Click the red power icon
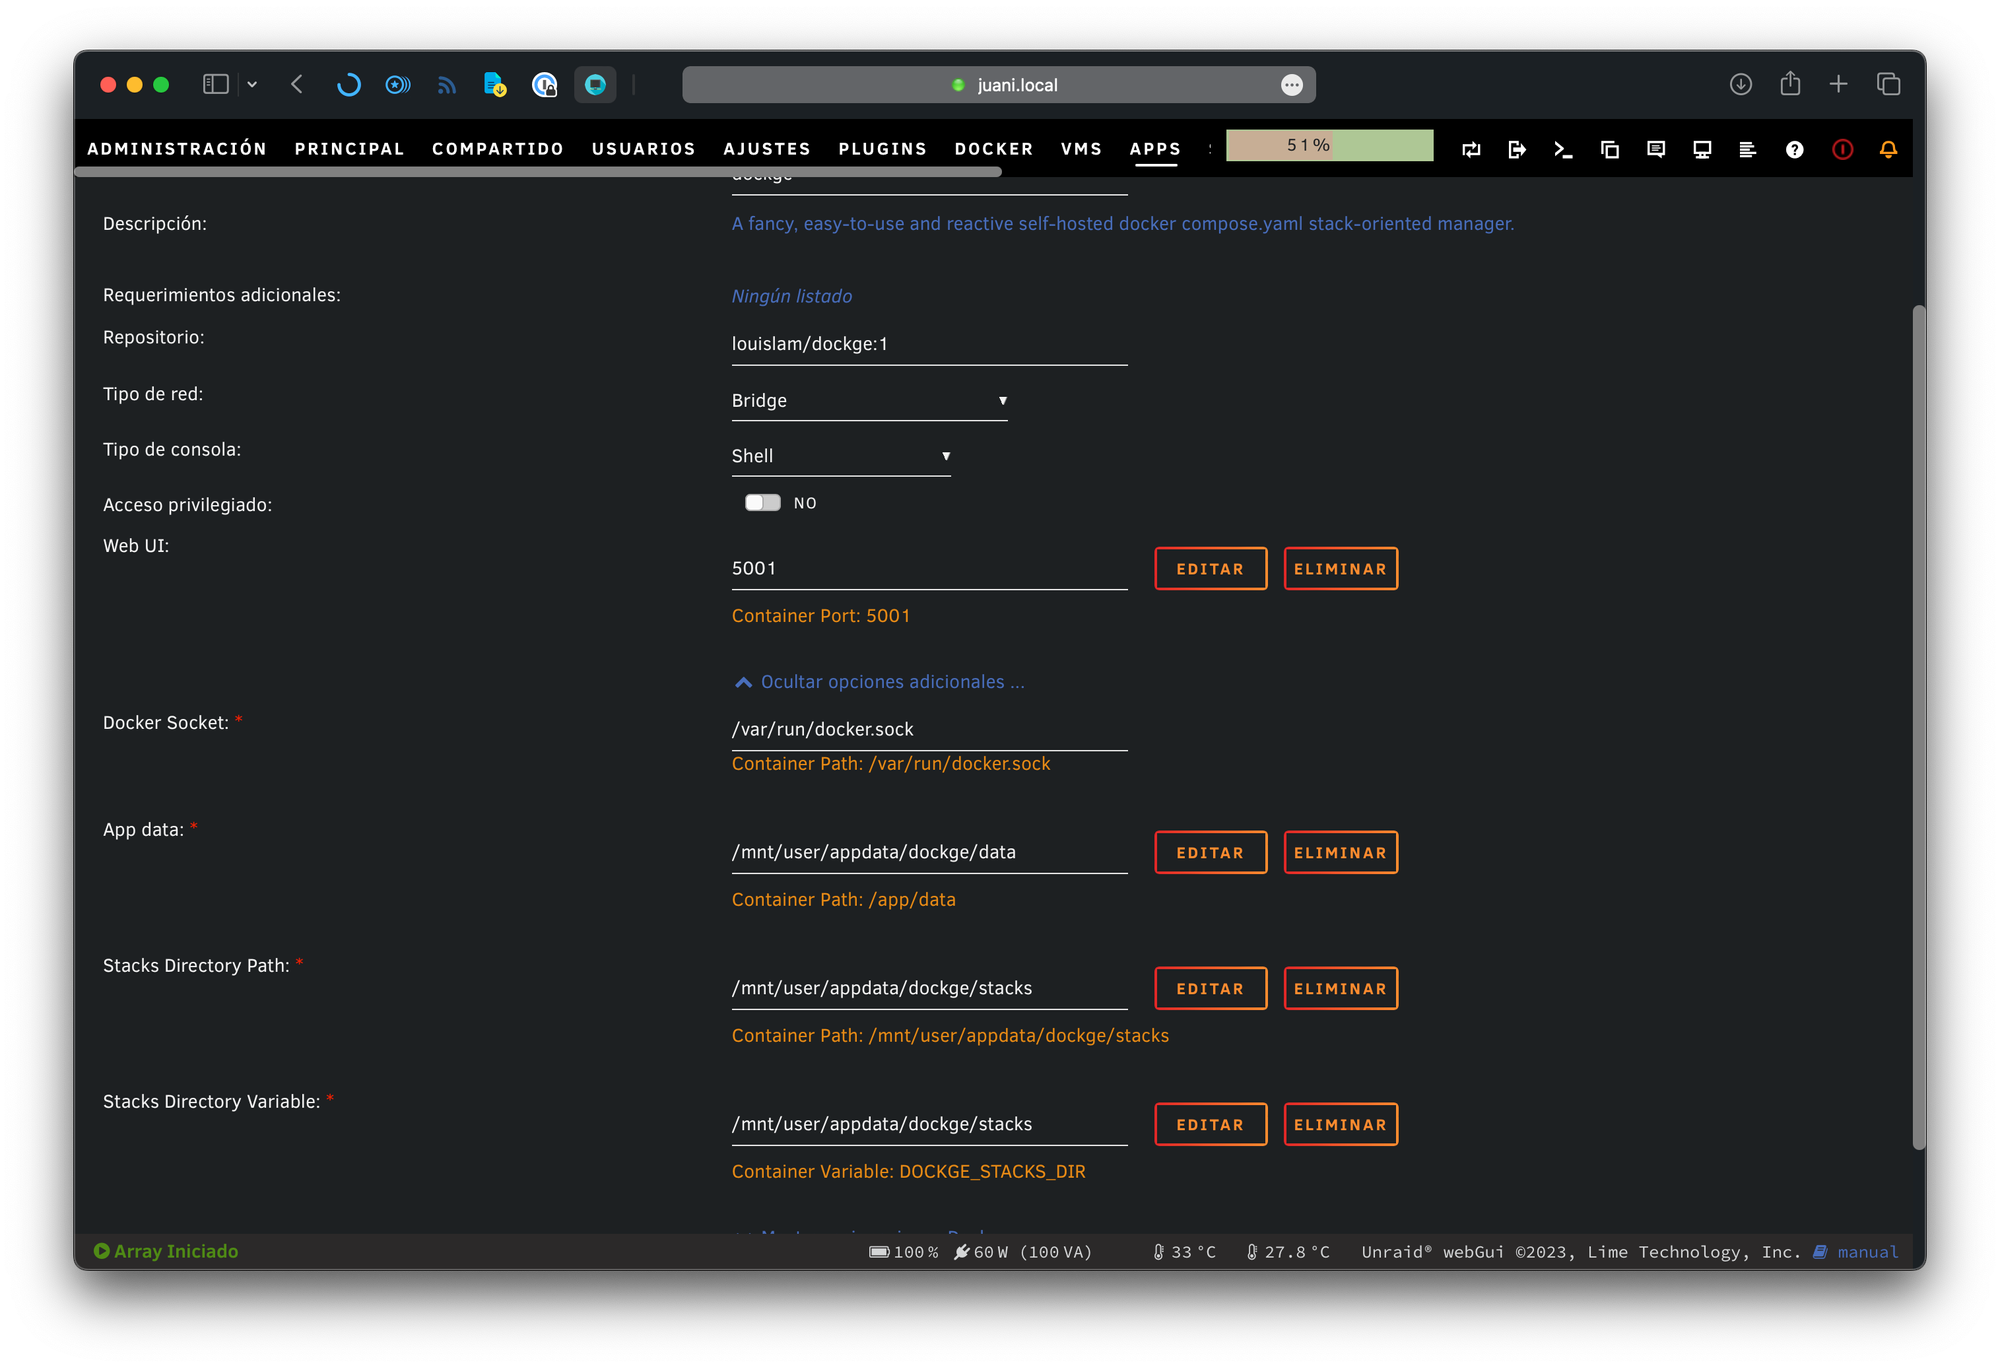Viewport: 2000px width, 1368px height. point(1842,150)
